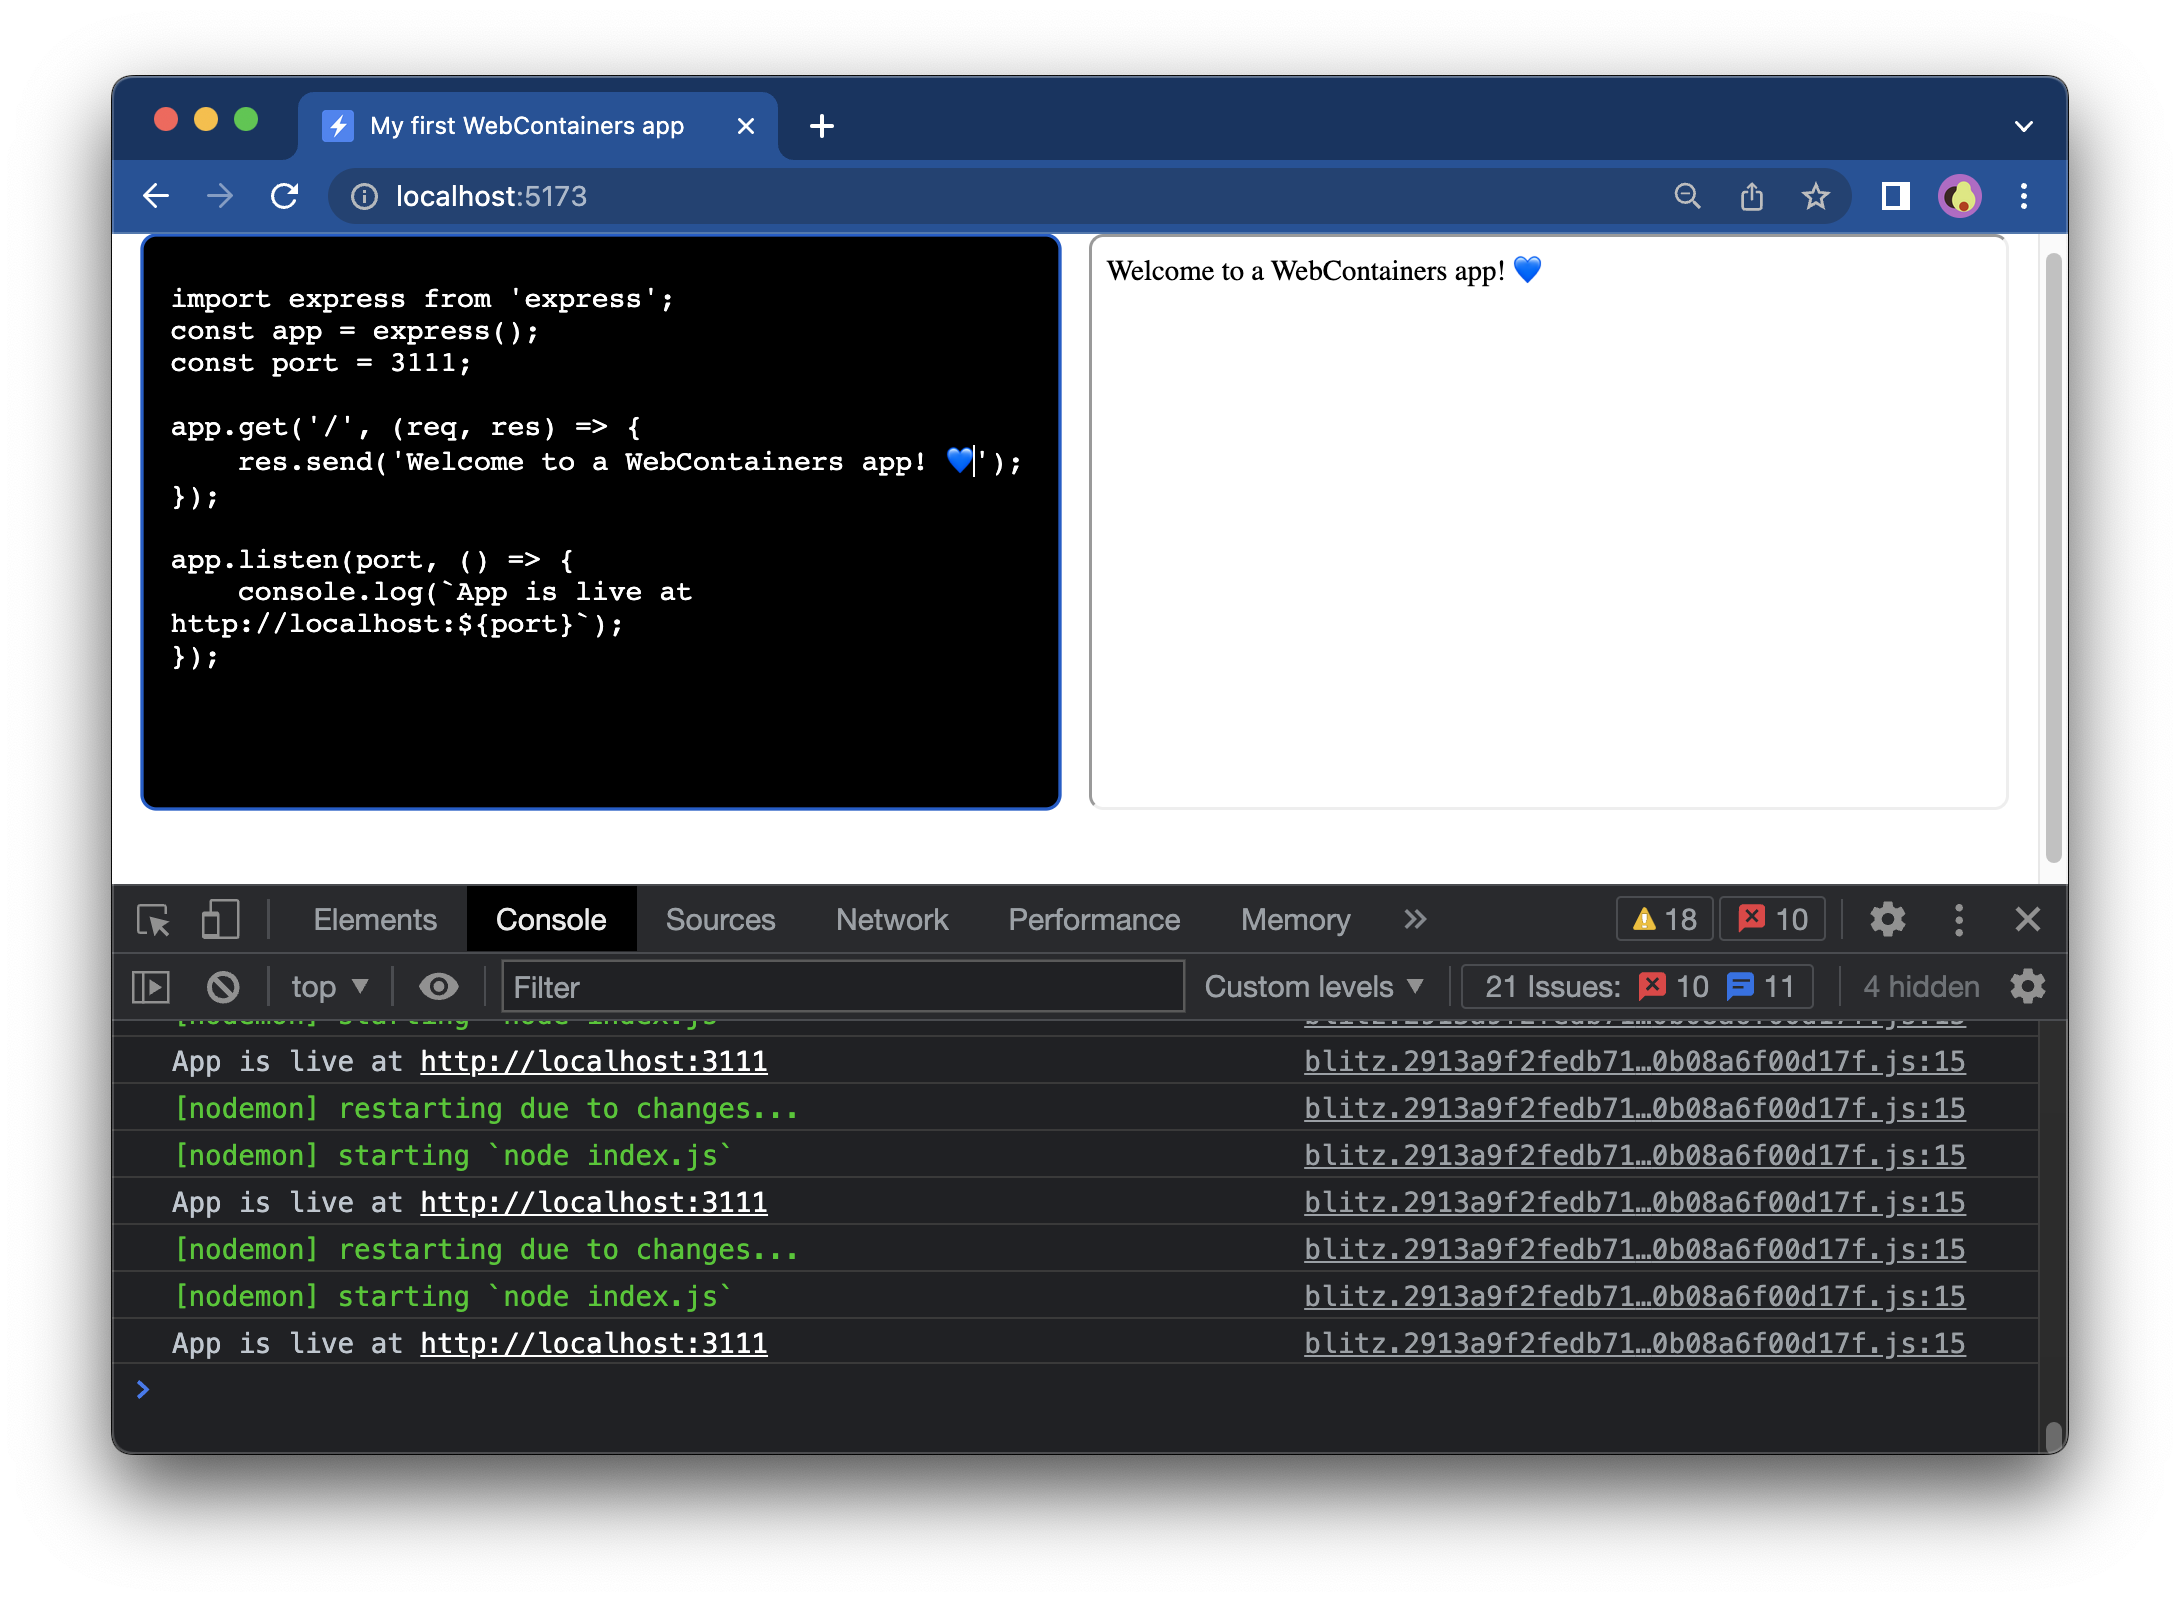The image size is (2180, 1602).
Task: Select the inspect element tool in DevTools
Action: coord(152,919)
